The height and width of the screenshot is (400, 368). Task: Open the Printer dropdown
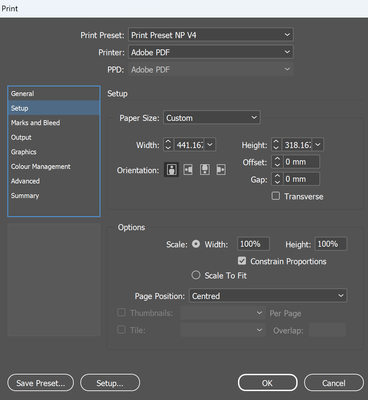211,52
